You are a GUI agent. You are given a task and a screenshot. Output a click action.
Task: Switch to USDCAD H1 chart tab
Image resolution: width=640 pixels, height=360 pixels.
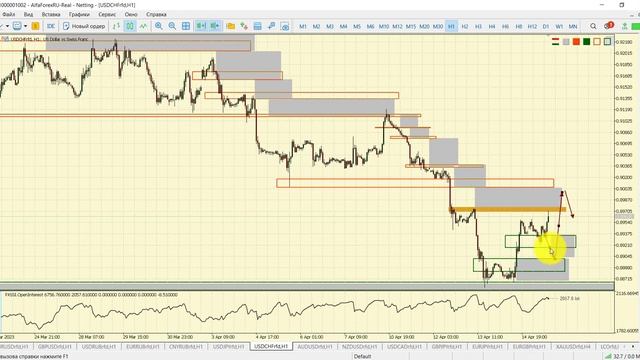[x=404, y=347]
